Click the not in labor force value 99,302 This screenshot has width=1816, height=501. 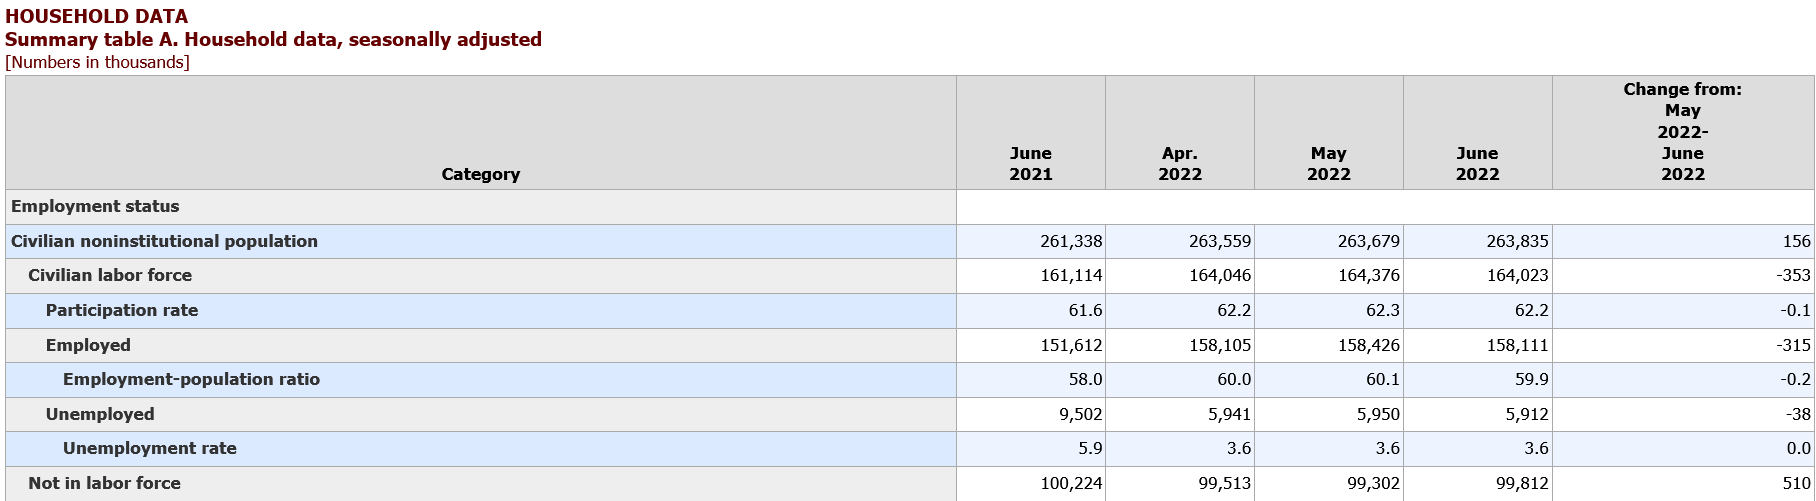(x=1373, y=483)
